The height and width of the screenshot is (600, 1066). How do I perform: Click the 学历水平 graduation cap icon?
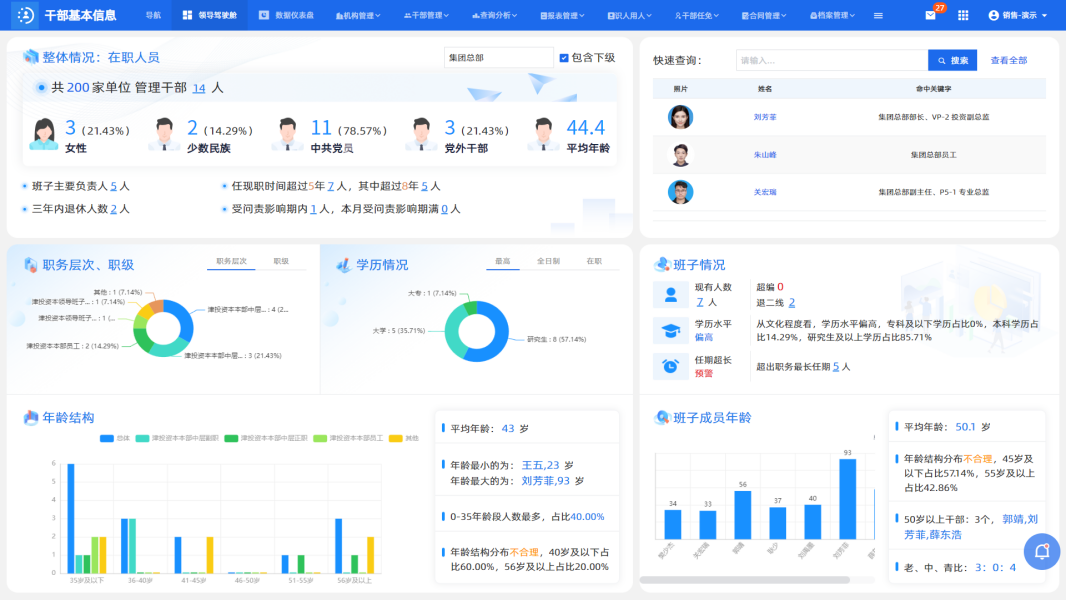pyautogui.click(x=667, y=330)
